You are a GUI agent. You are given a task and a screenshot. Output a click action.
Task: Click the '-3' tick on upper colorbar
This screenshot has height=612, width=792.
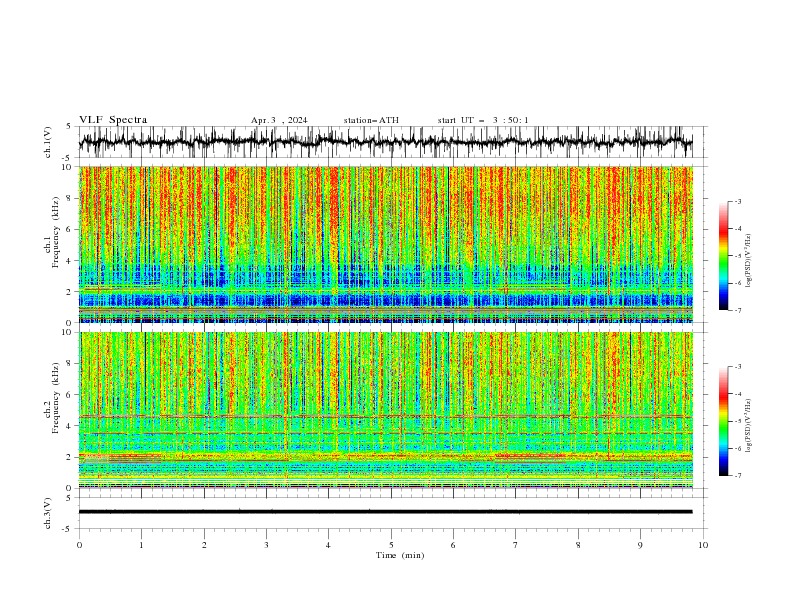pyautogui.click(x=738, y=201)
